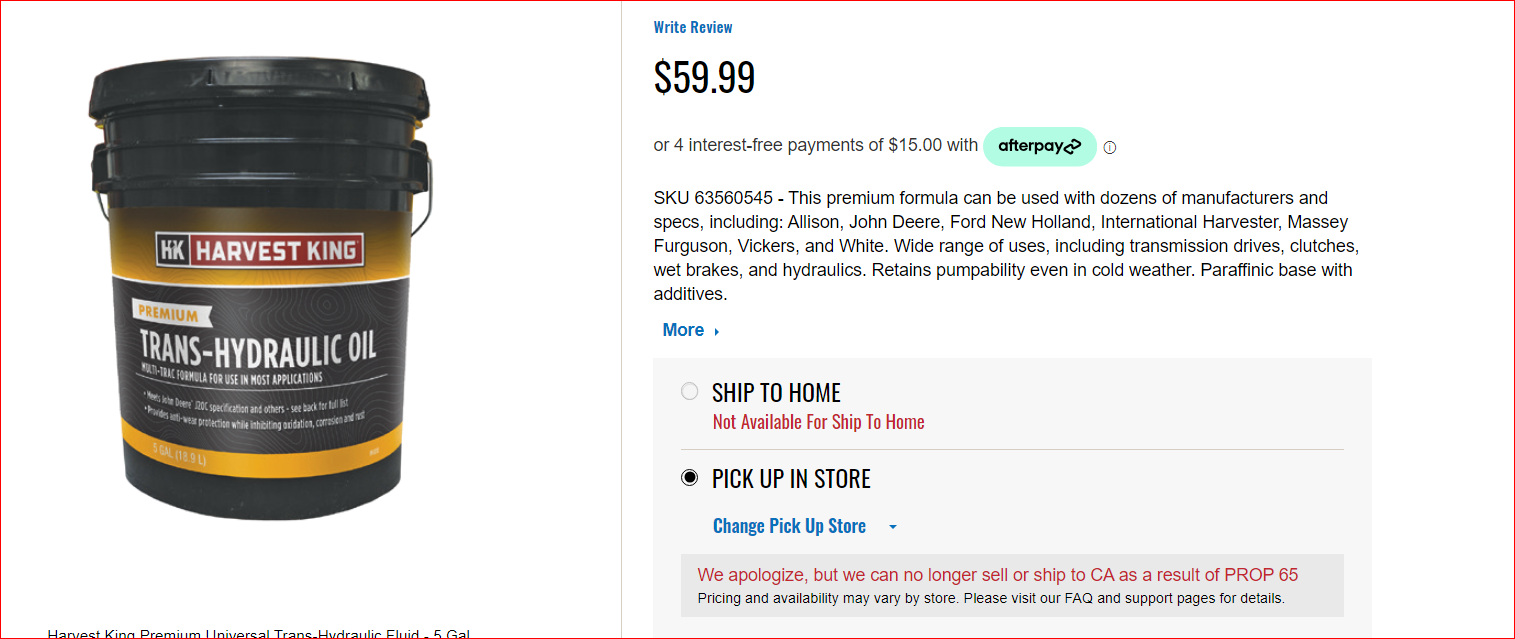
Task: Click the More link under description
Action: click(x=683, y=330)
